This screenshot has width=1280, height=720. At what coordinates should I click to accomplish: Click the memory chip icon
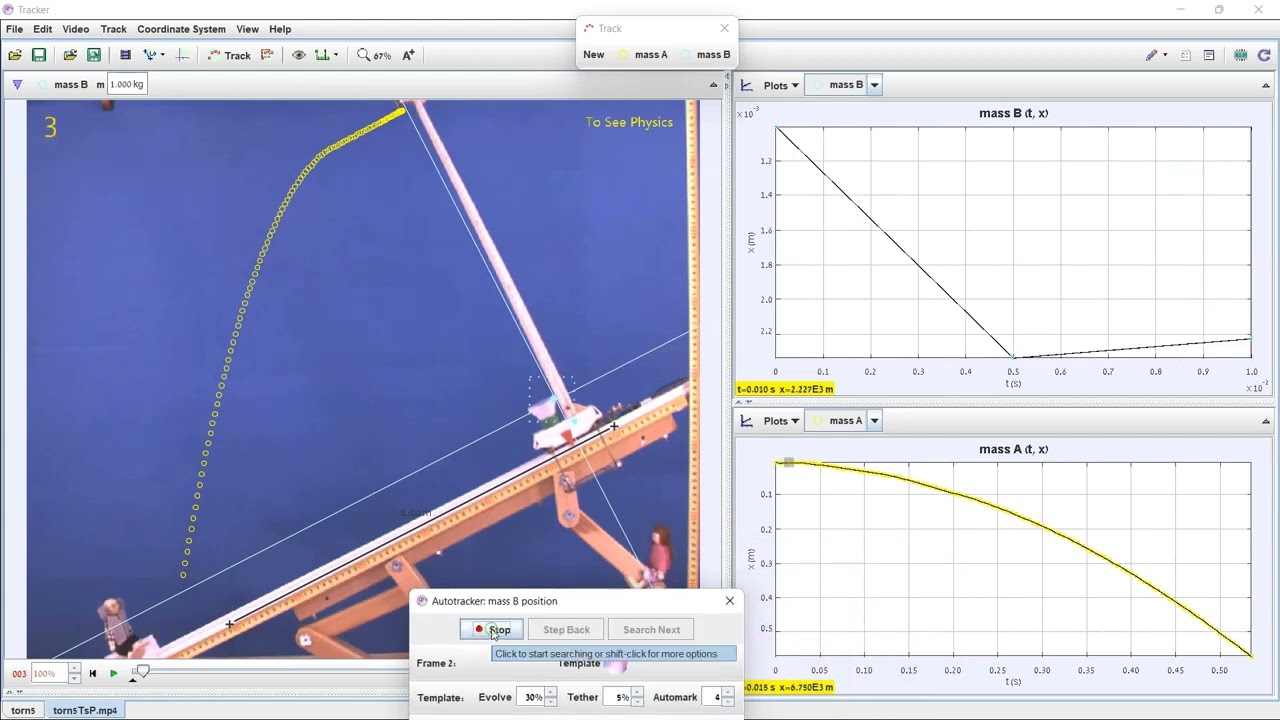(x=1241, y=55)
